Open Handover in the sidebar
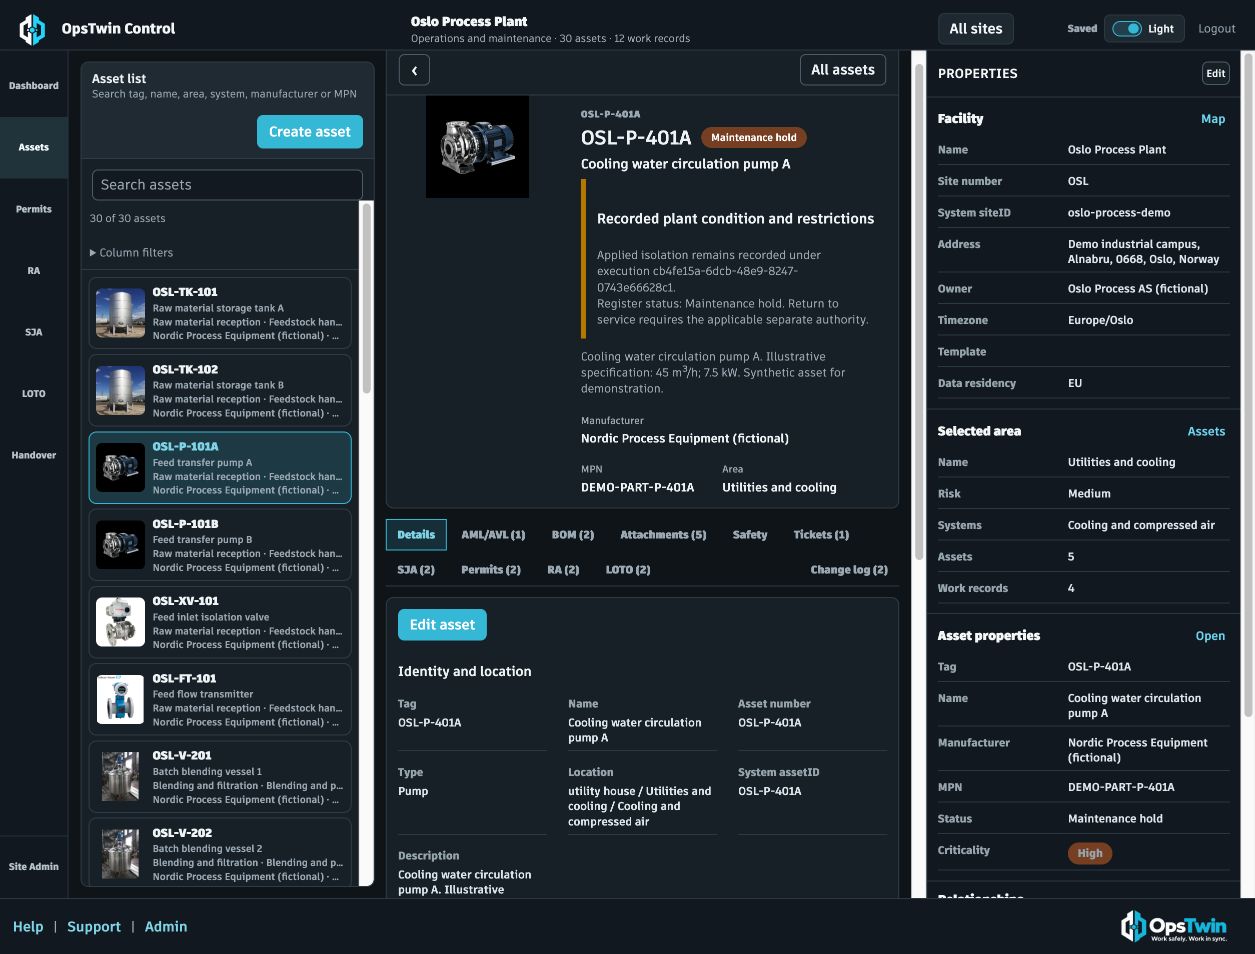The height and width of the screenshot is (954, 1255). (x=34, y=455)
